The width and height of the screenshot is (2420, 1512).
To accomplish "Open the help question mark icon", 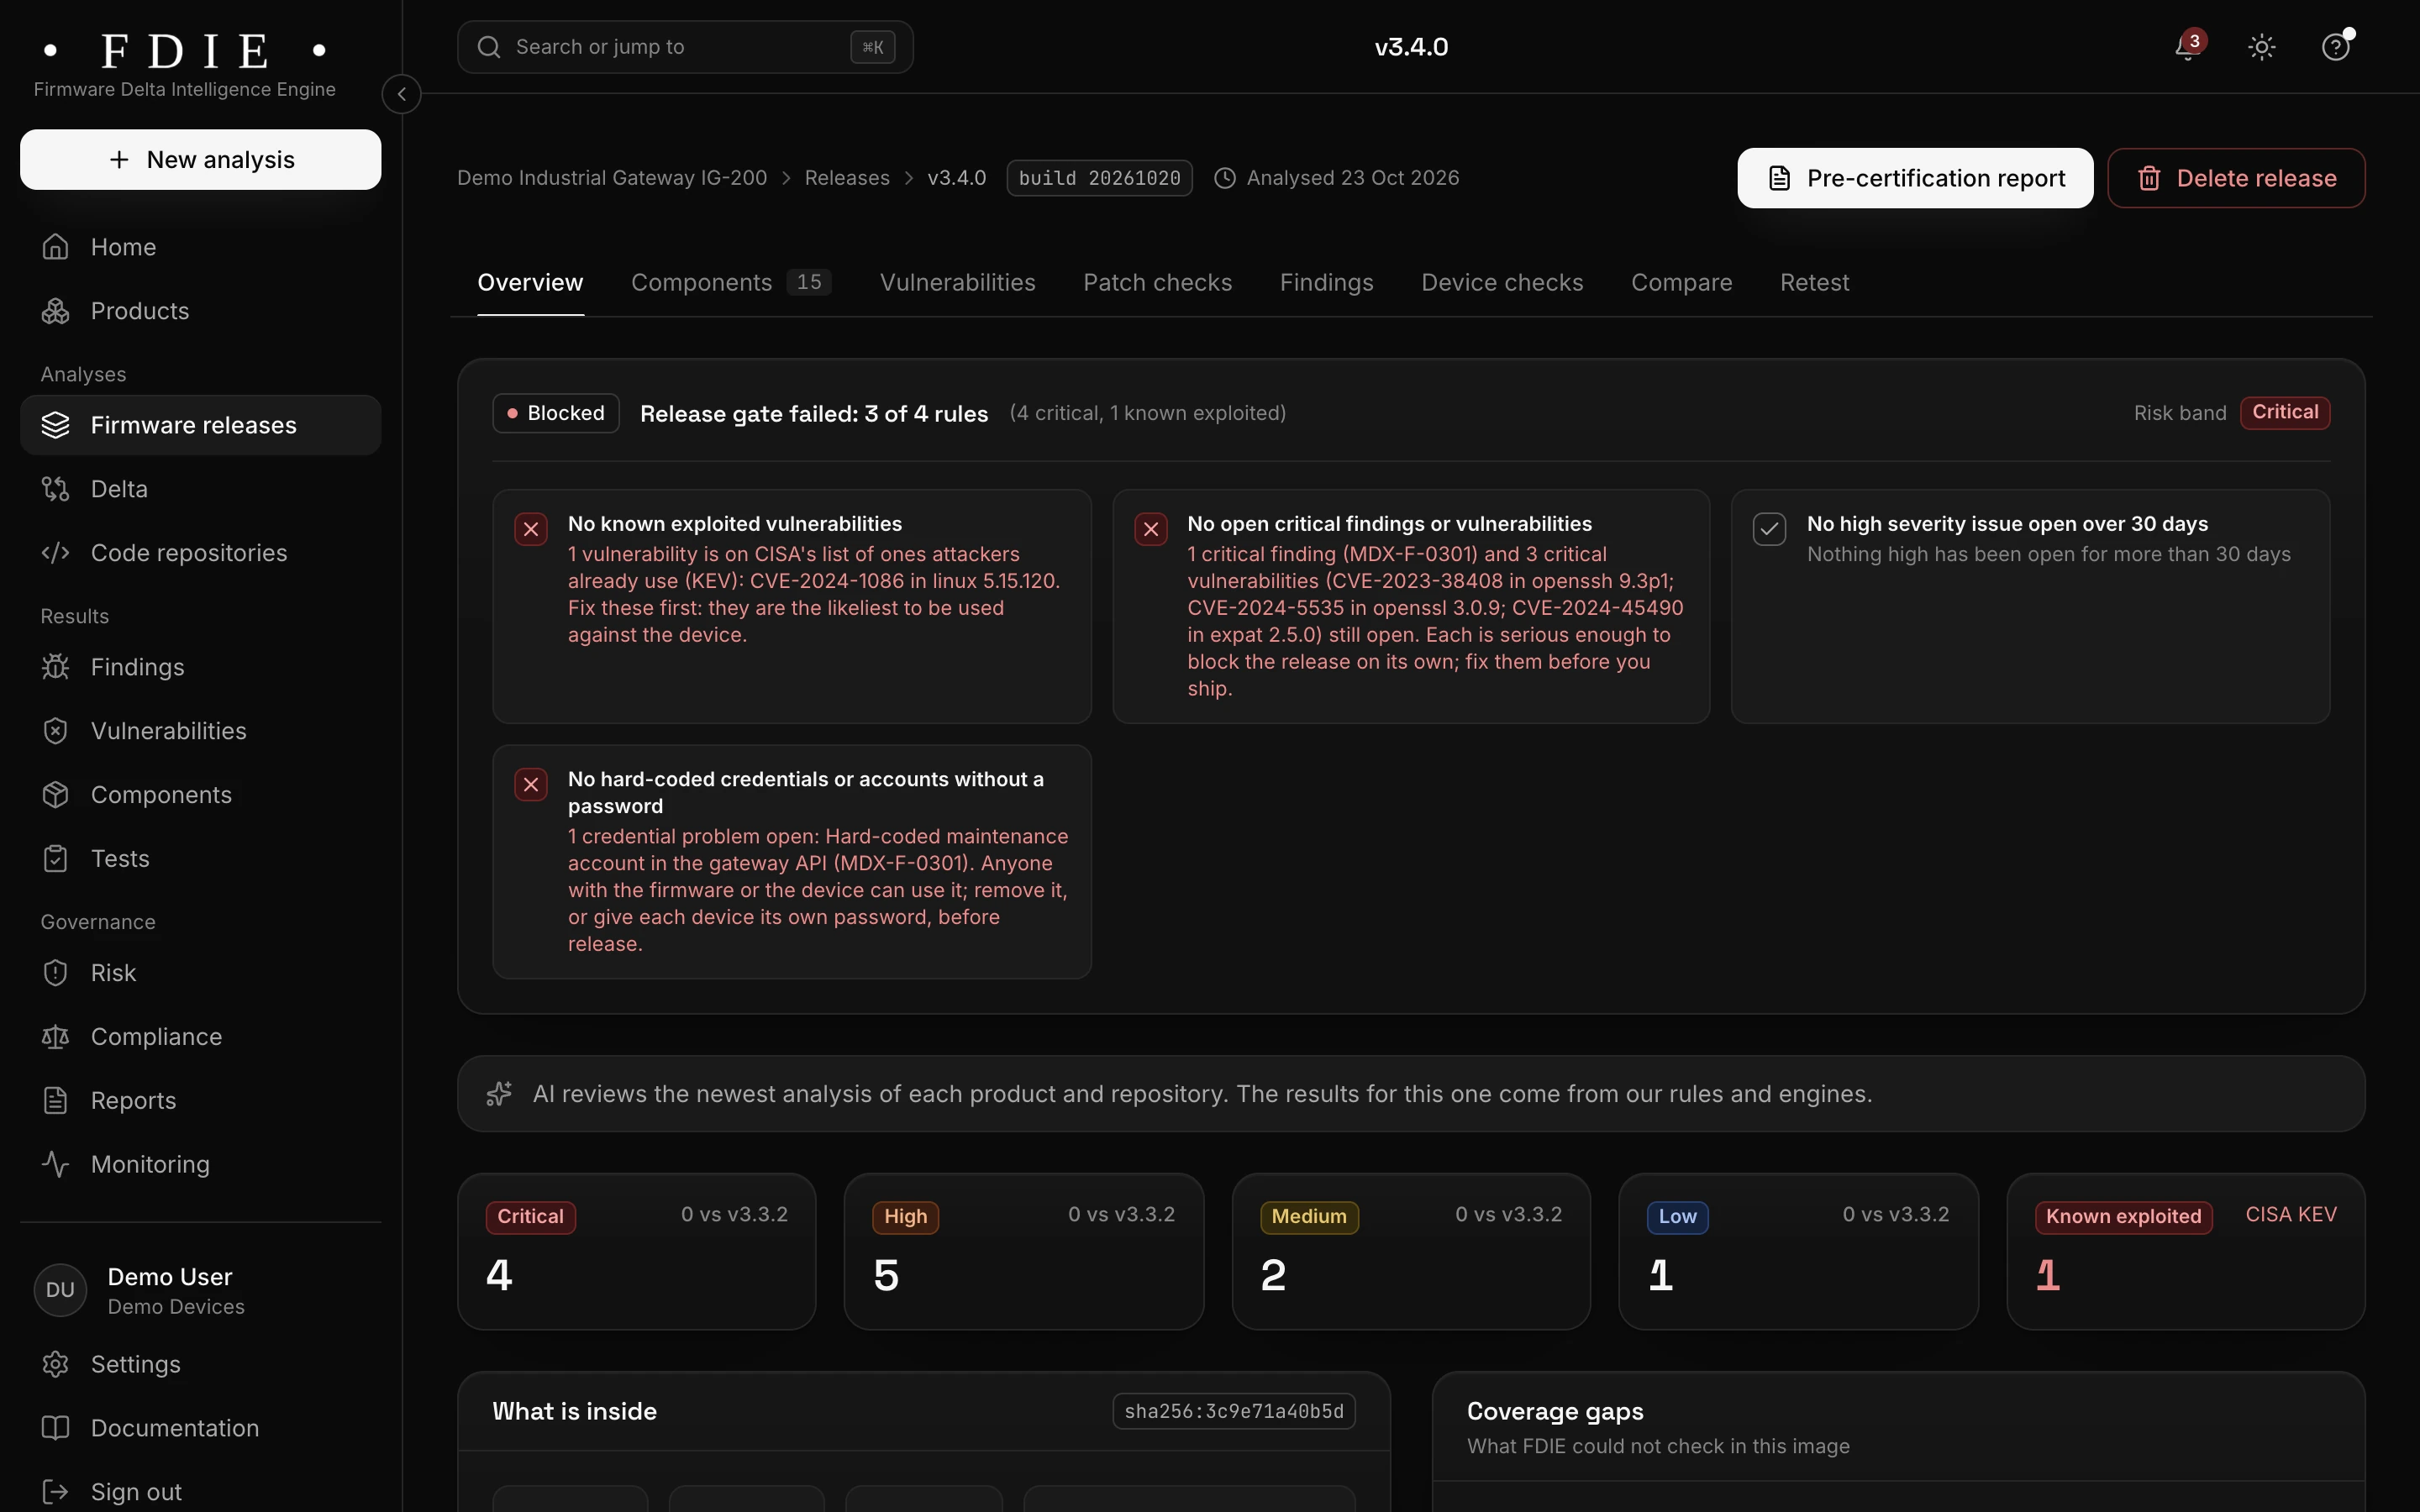I will tap(2335, 47).
